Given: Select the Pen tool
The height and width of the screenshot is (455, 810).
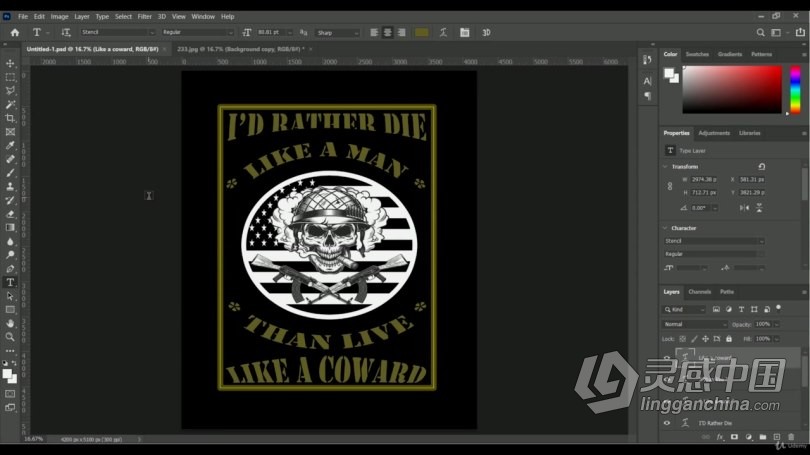Looking at the screenshot, I should (x=10, y=269).
